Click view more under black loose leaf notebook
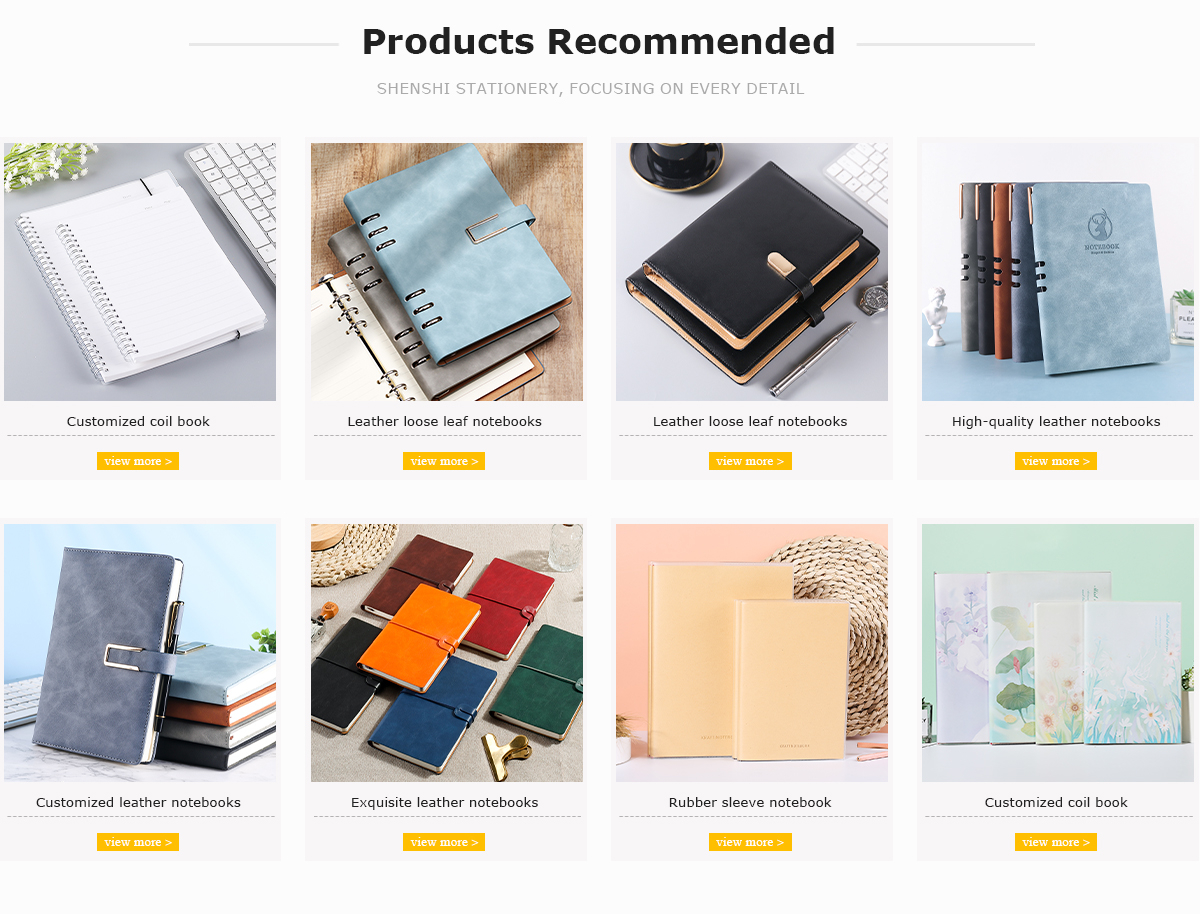1200x914 pixels. click(x=750, y=461)
